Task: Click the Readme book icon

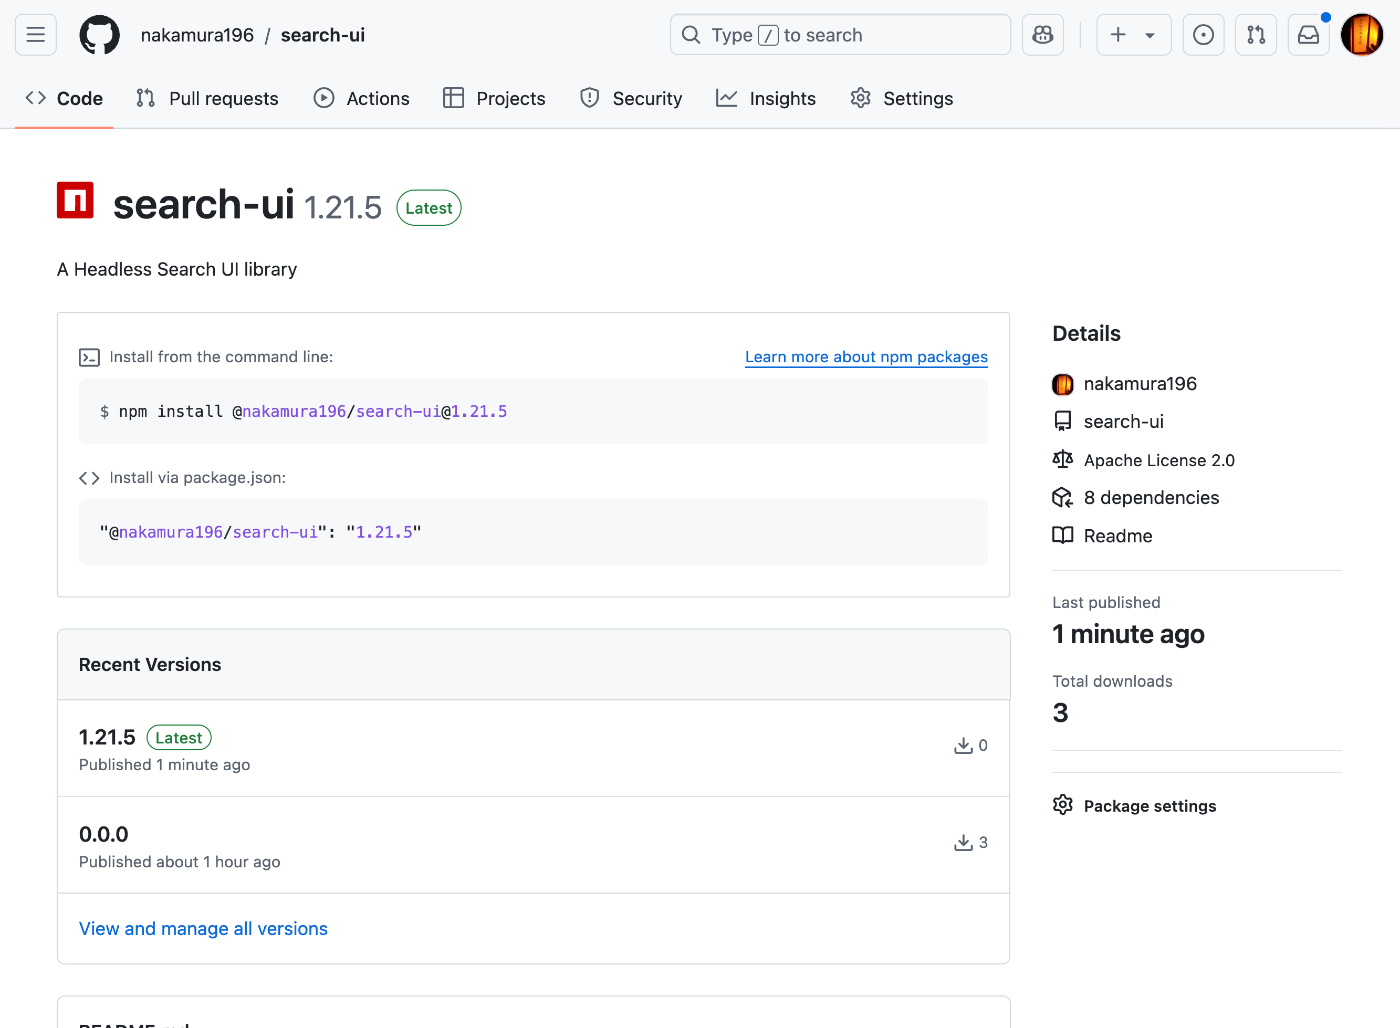Action: pyautogui.click(x=1063, y=535)
